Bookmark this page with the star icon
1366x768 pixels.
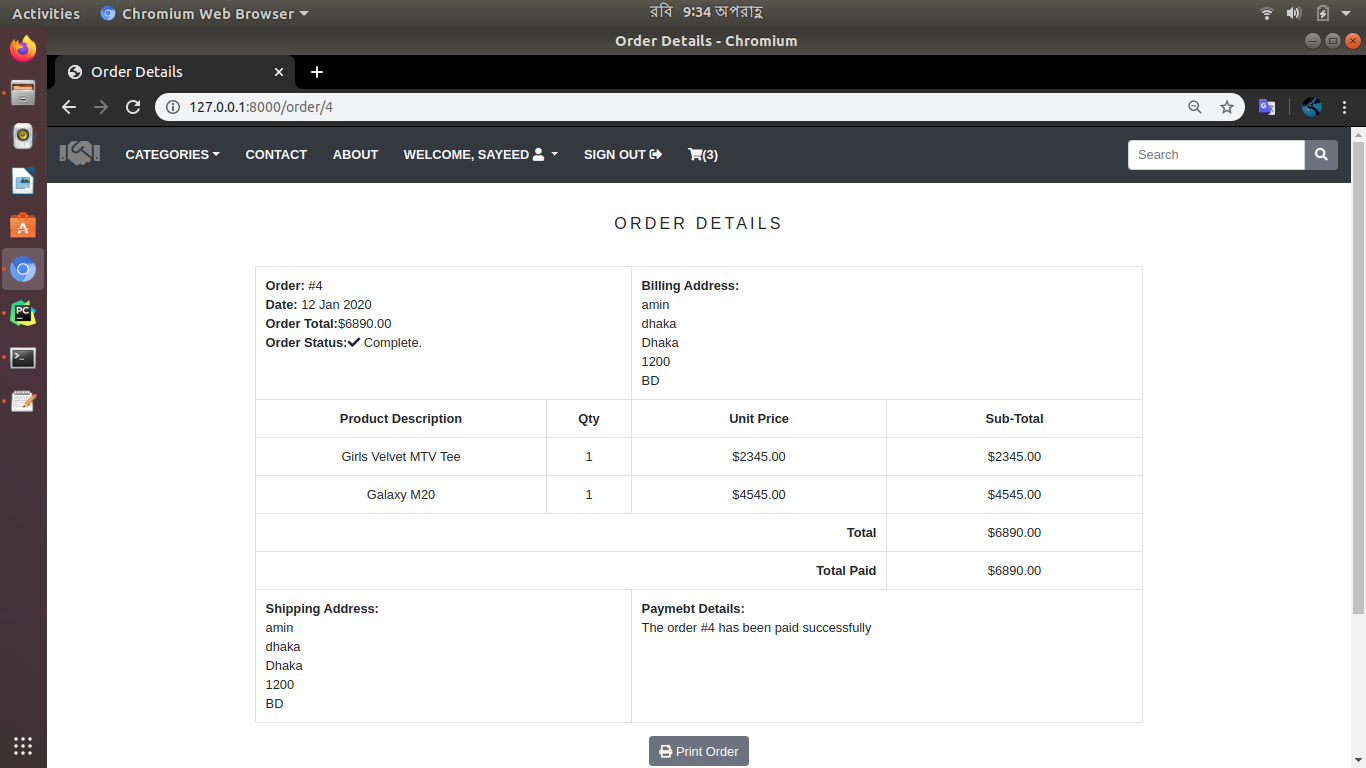tap(1227, 107)
